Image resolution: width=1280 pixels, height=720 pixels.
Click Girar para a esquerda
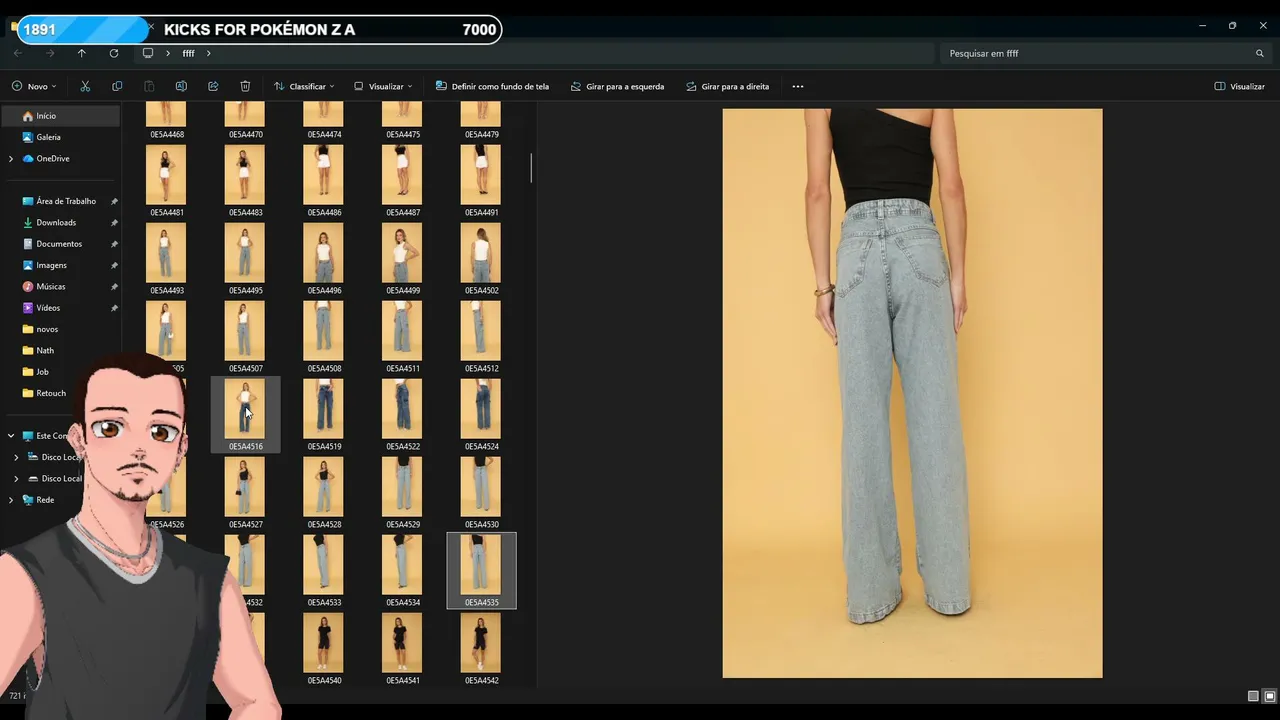(617, 86)
